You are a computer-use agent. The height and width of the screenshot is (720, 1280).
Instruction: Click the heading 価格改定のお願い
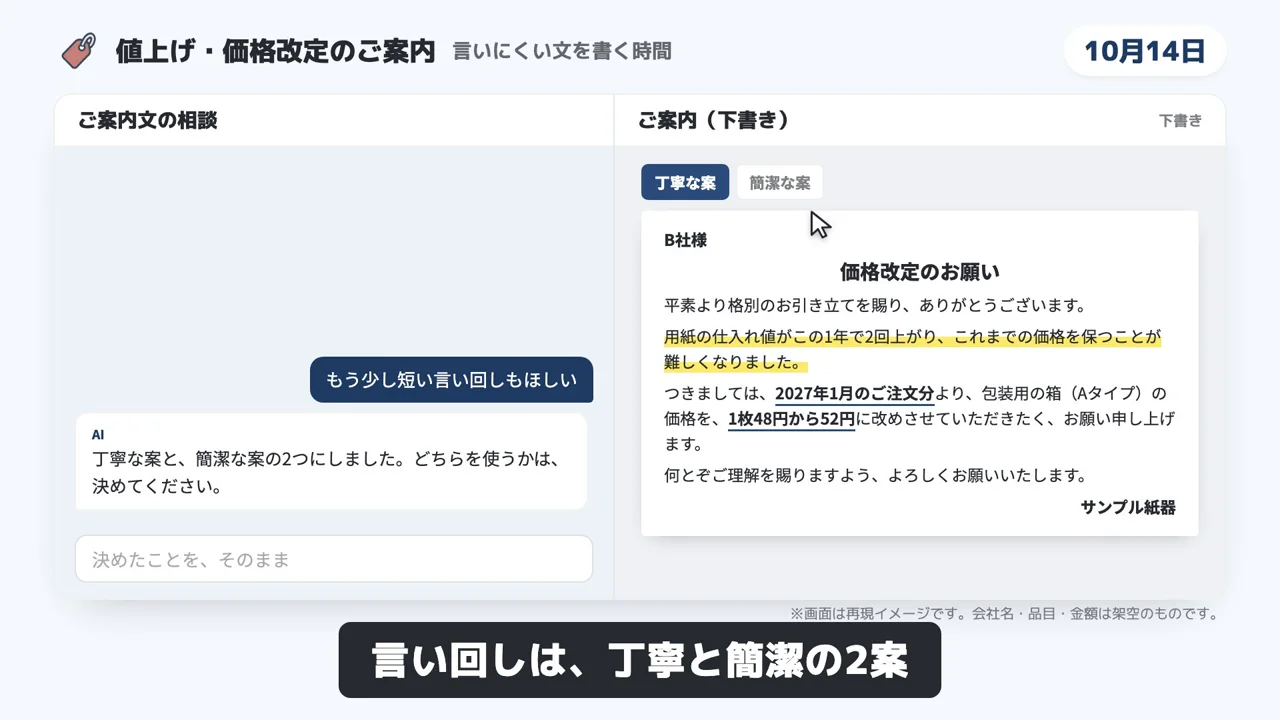click(x=919, y=271)
